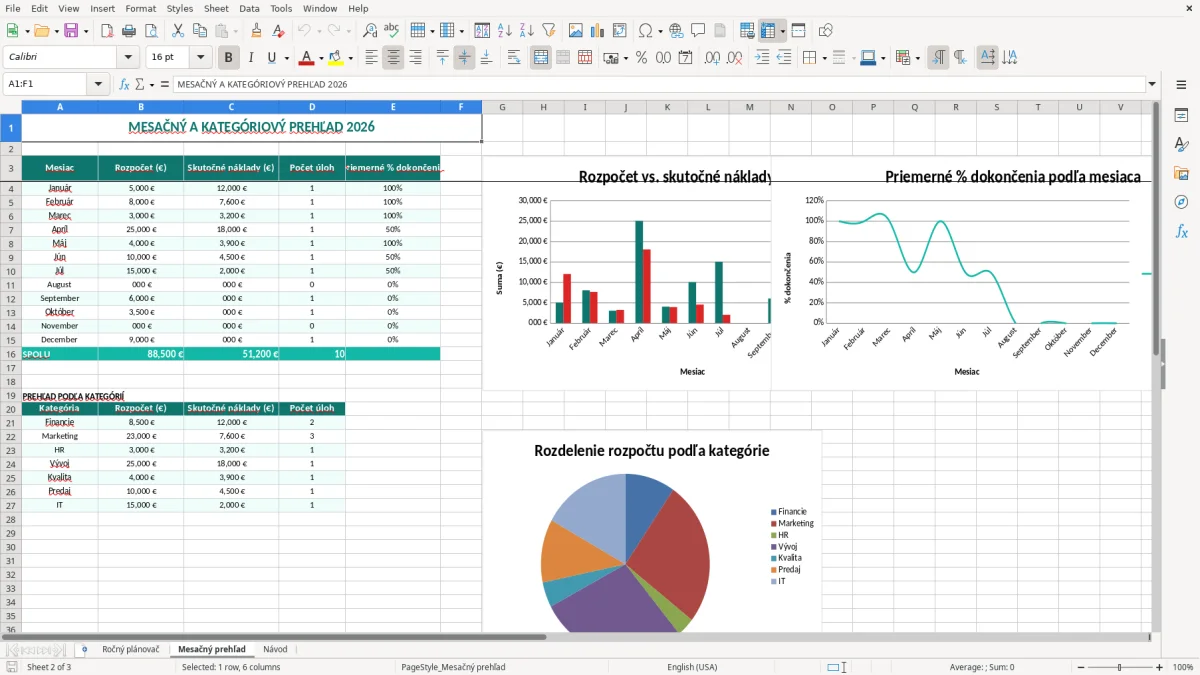Open Print Preview from the toolbar
1200x675 pixels.
[149, 31]
